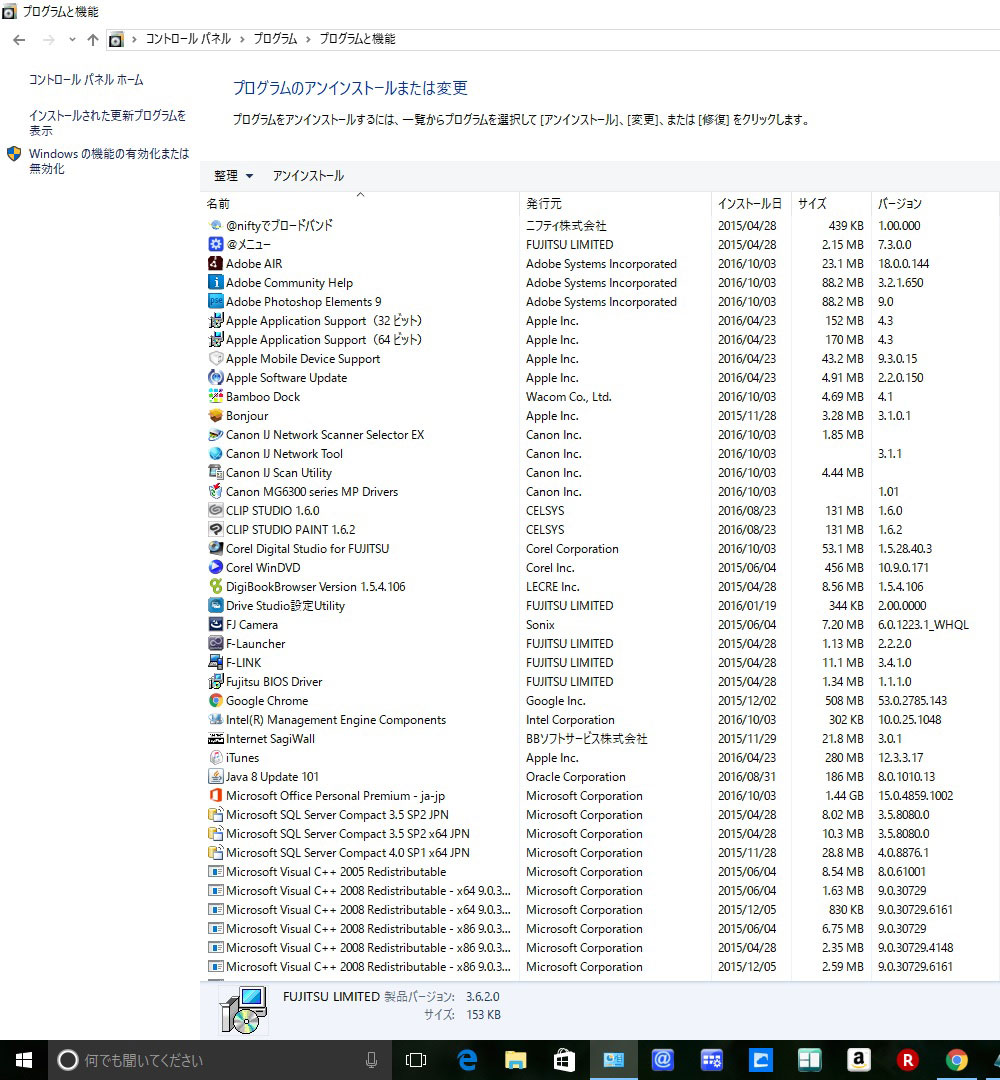Viewport: 1000px width, 1080px height.
Task: Select Apple Application Support (32 ビット) row
Action: coord(599,320)
